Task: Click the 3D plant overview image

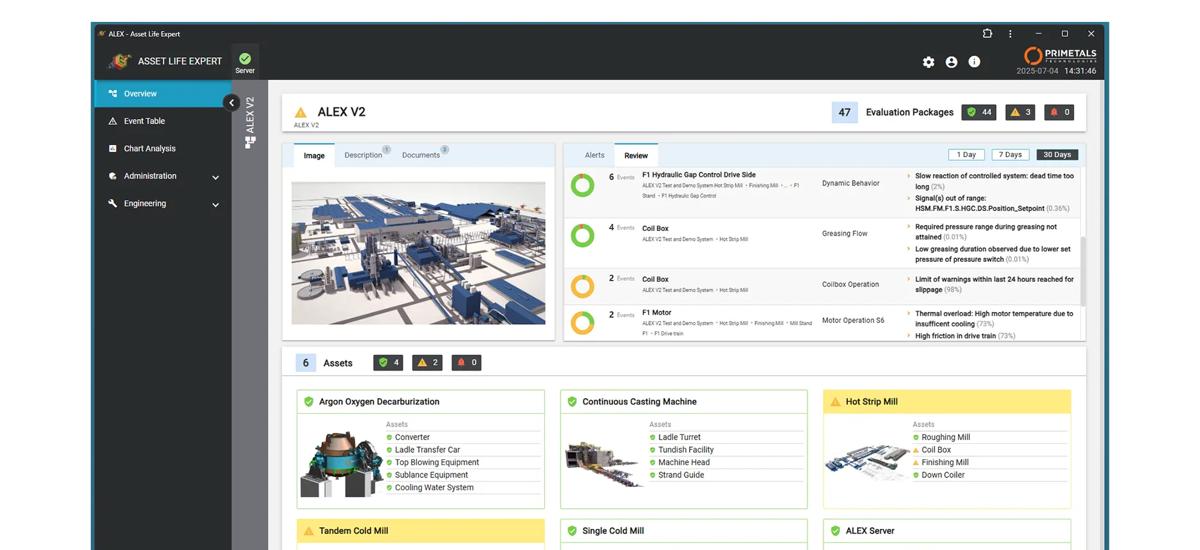Action: (x=418, y=252)
